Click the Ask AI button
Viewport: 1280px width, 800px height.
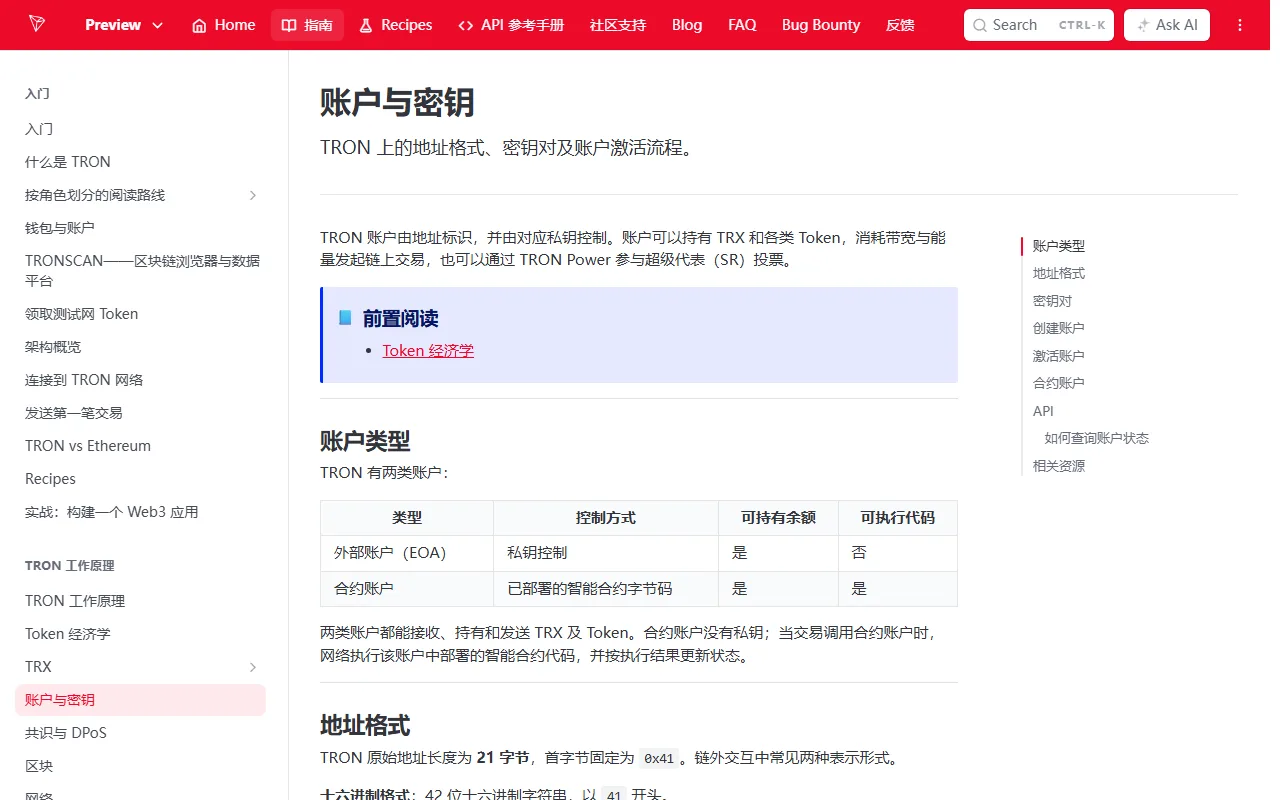click(1167, 25)
